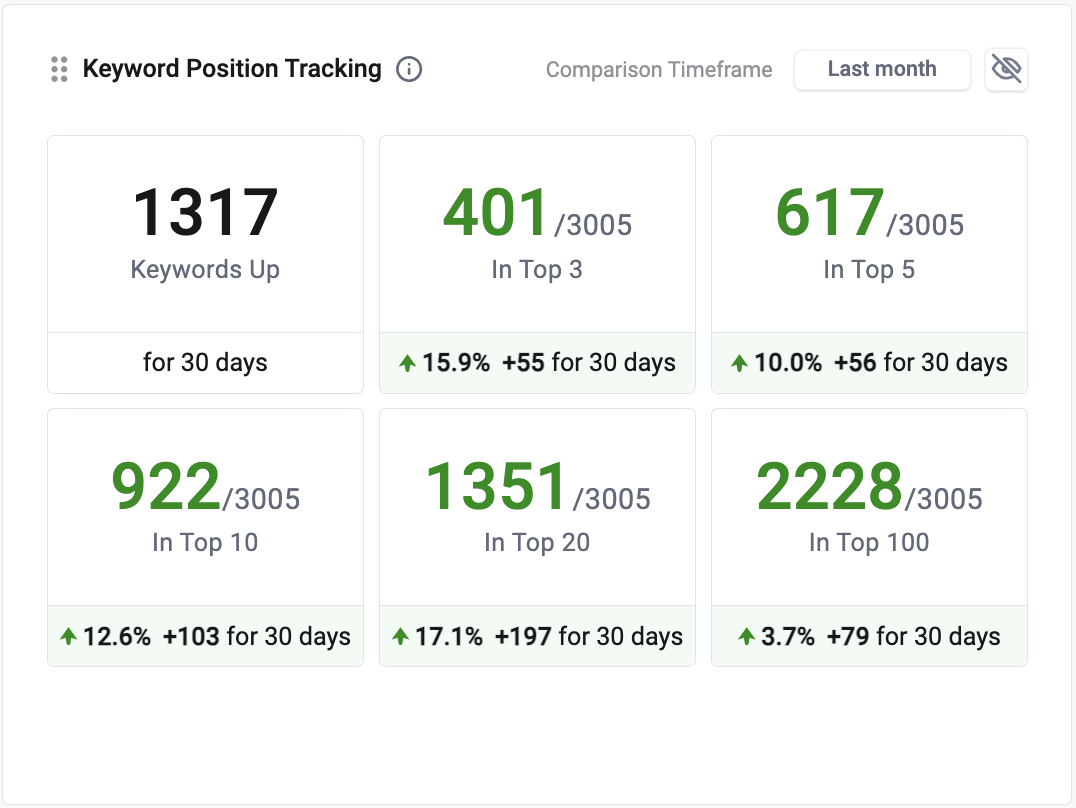Select the 1351 In Top 20 number
Screen dimensions: 1076x808
point(497,486)
